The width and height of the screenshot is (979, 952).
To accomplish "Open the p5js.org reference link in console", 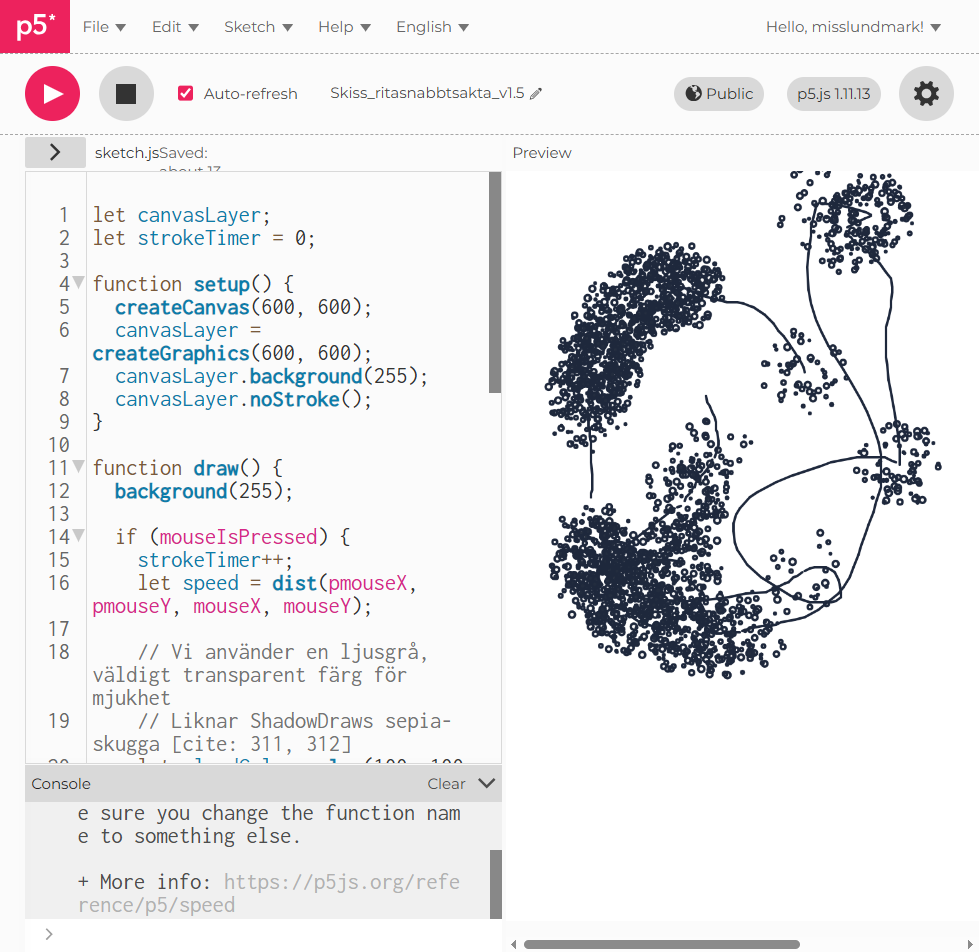I will coord(268,893).
